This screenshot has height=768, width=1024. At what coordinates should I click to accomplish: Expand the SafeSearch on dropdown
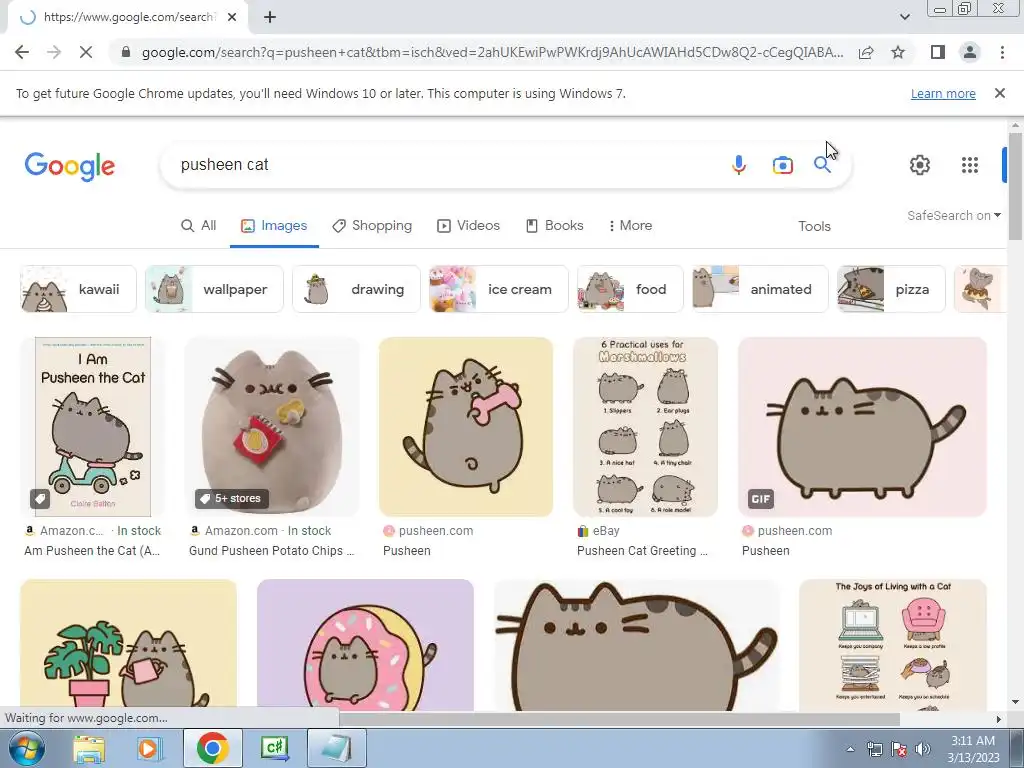coord(954,216)
